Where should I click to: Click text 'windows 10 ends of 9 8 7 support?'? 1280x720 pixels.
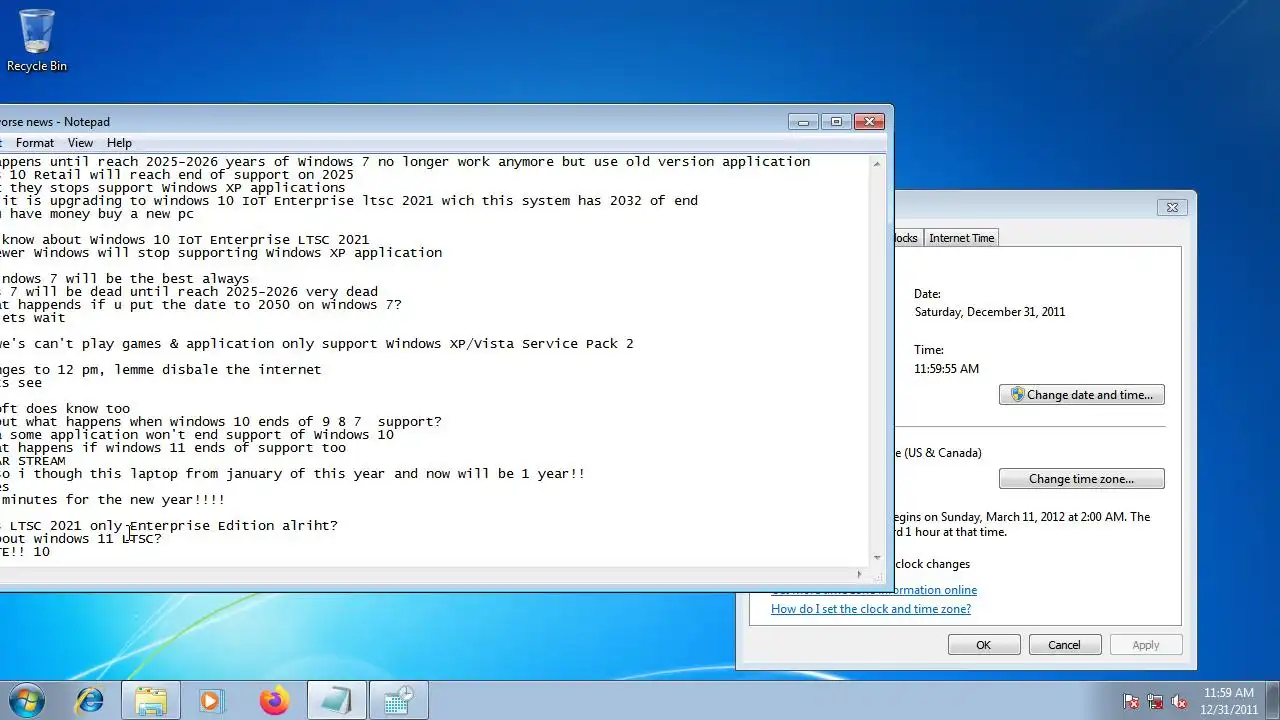(305, 422)
